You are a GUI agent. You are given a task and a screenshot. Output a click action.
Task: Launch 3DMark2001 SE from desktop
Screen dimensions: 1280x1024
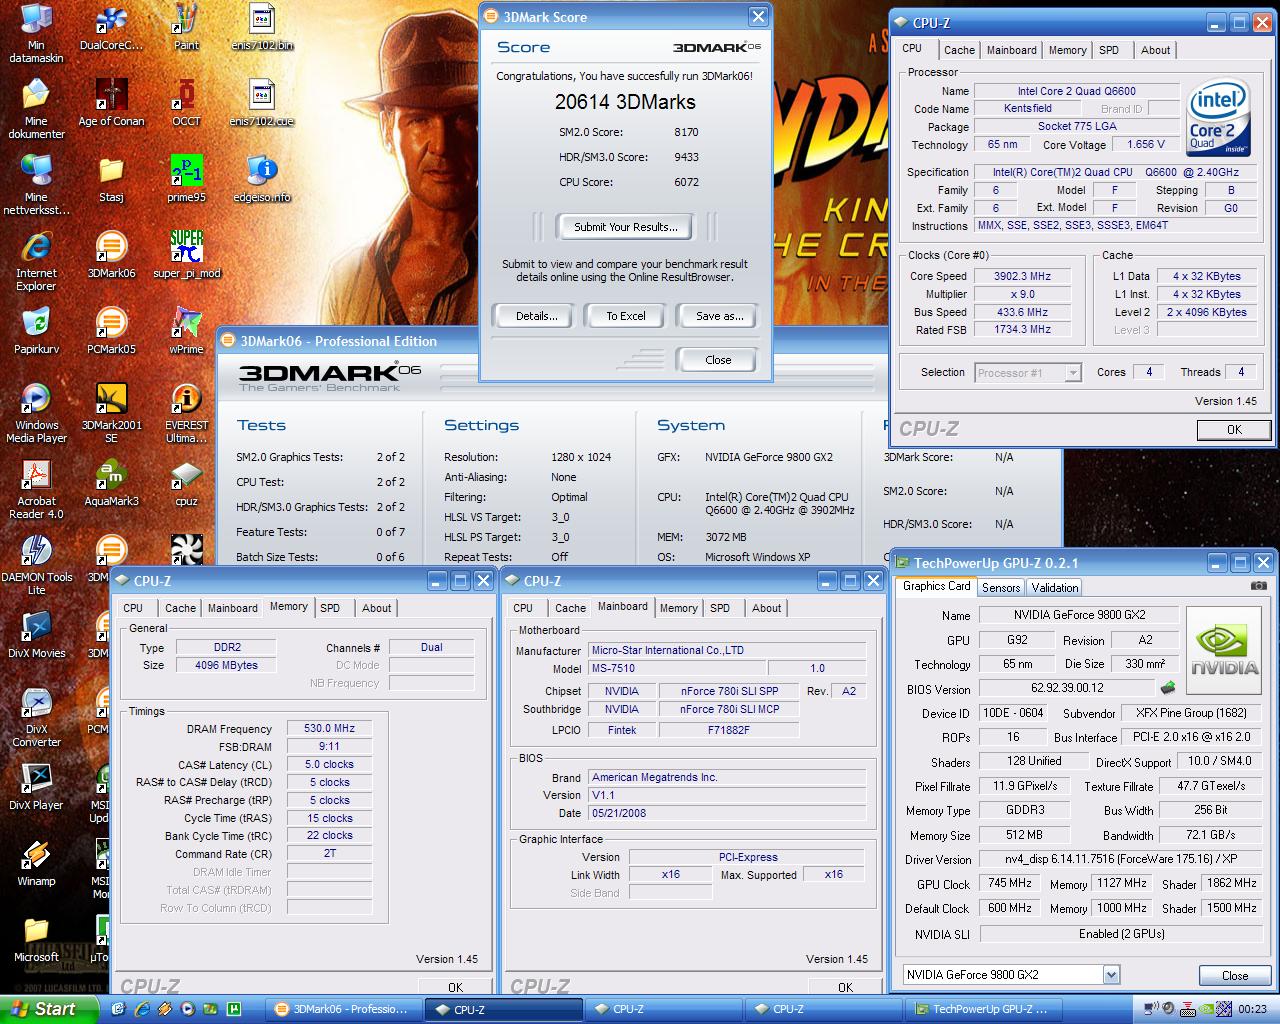coord(111,413)
